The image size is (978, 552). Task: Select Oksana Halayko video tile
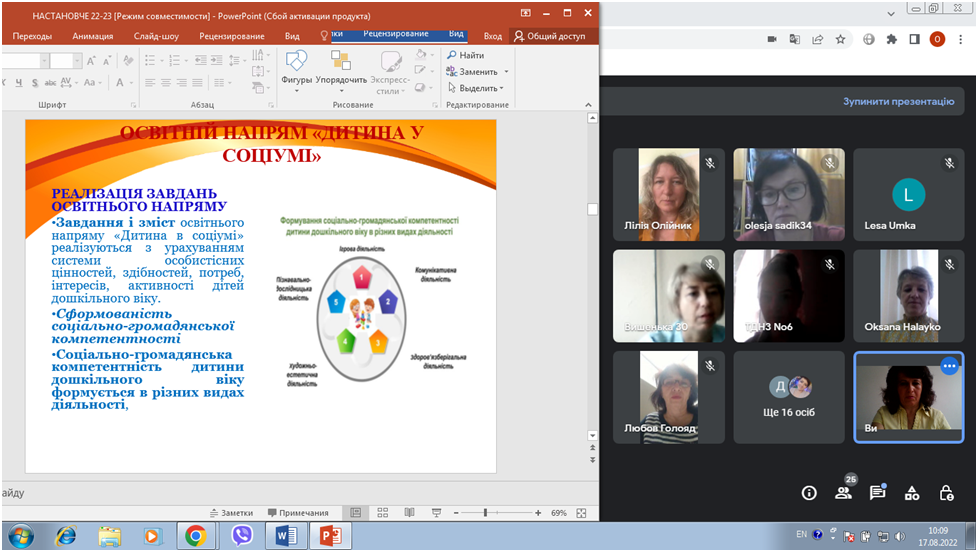click(908, 296)
